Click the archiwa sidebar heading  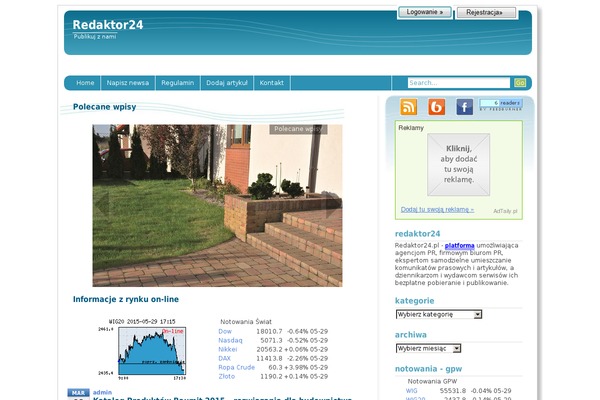(x=411, y=335)
